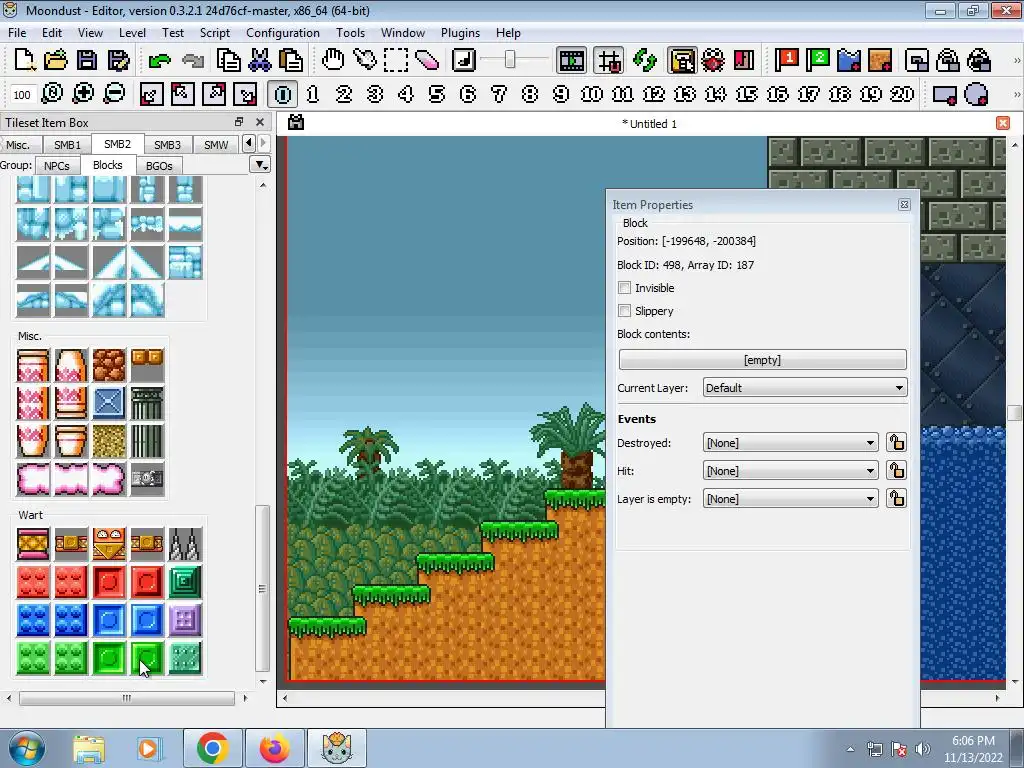Click the zoom out magnifier
The image size is (1024, 768).
(114, 94)
